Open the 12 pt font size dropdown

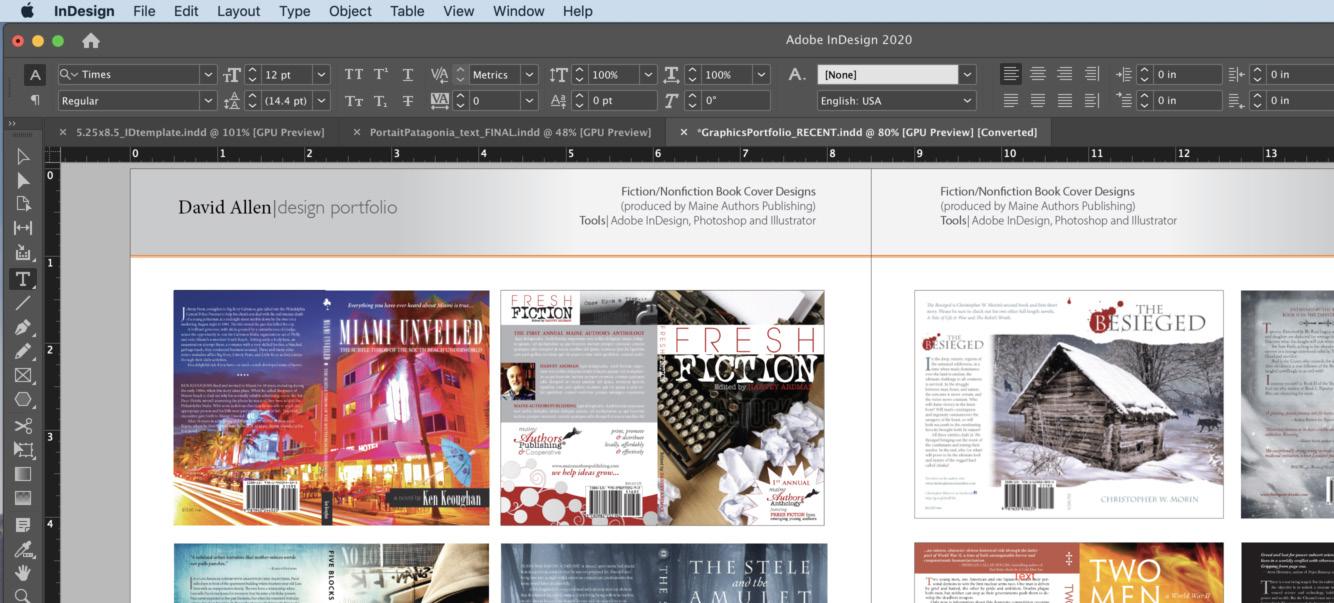pos(321,75)
